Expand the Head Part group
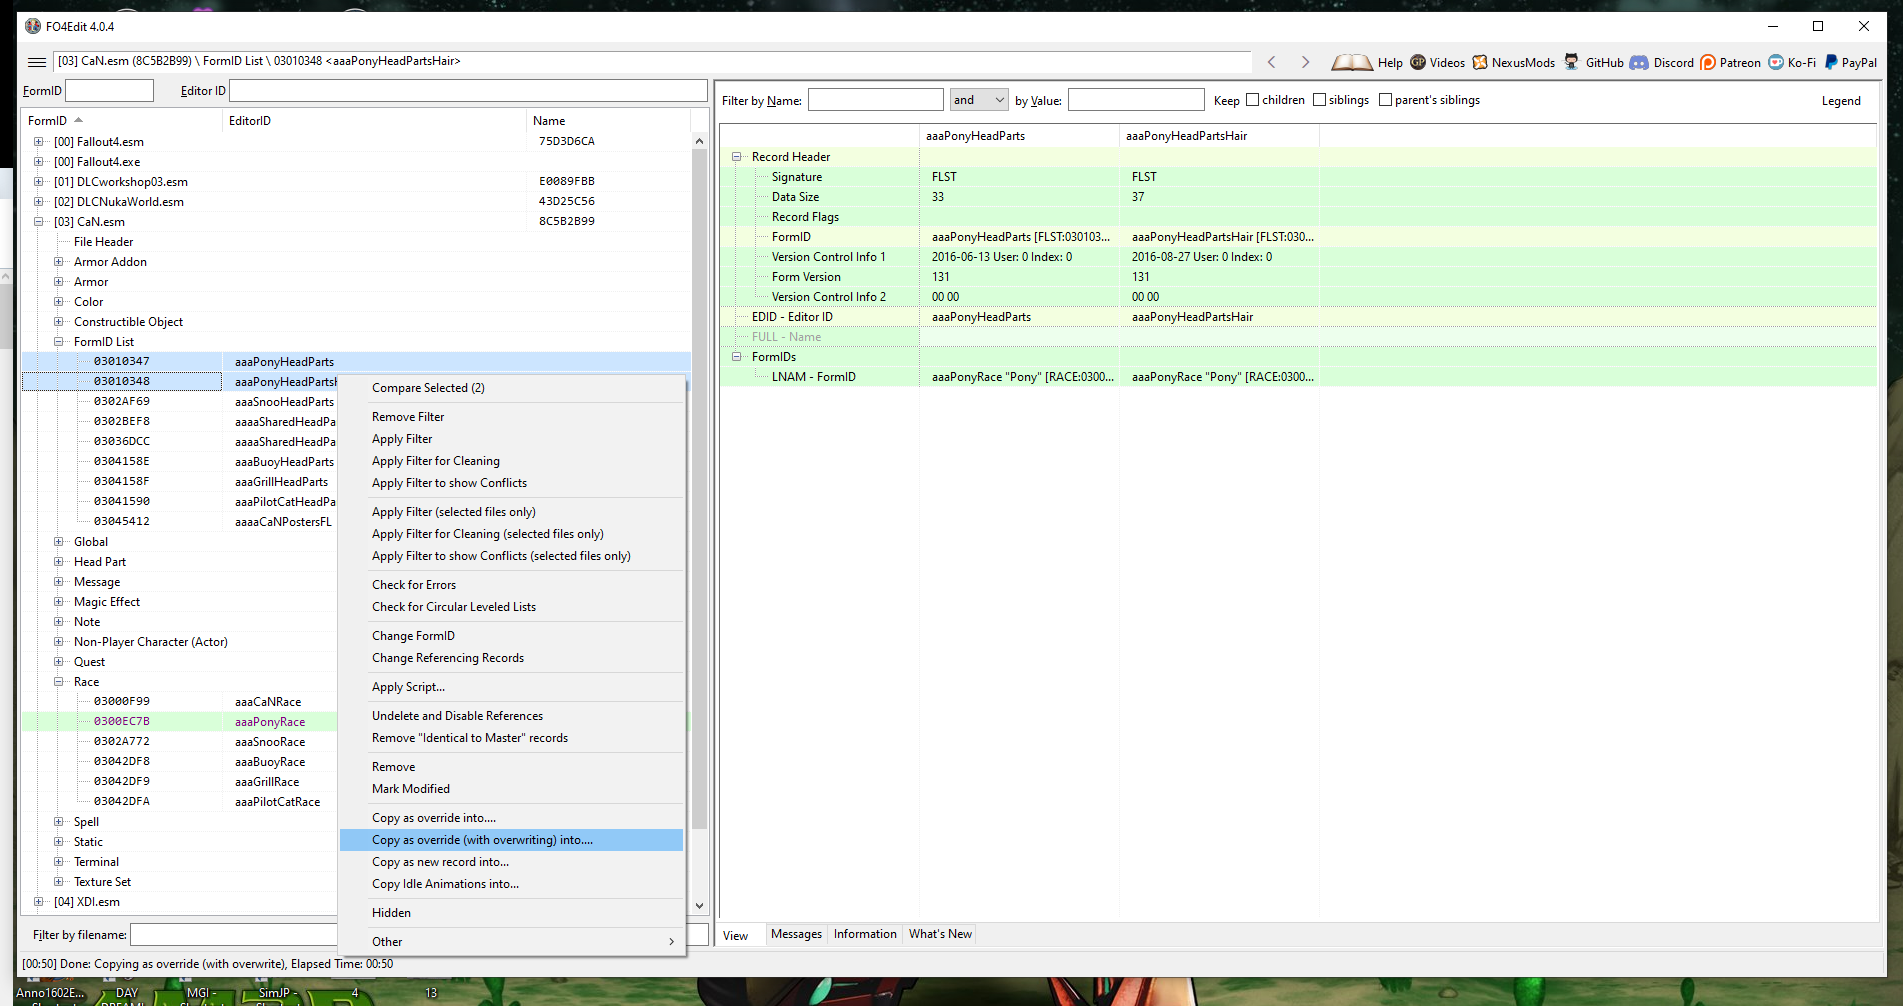 tap(59, 562)
